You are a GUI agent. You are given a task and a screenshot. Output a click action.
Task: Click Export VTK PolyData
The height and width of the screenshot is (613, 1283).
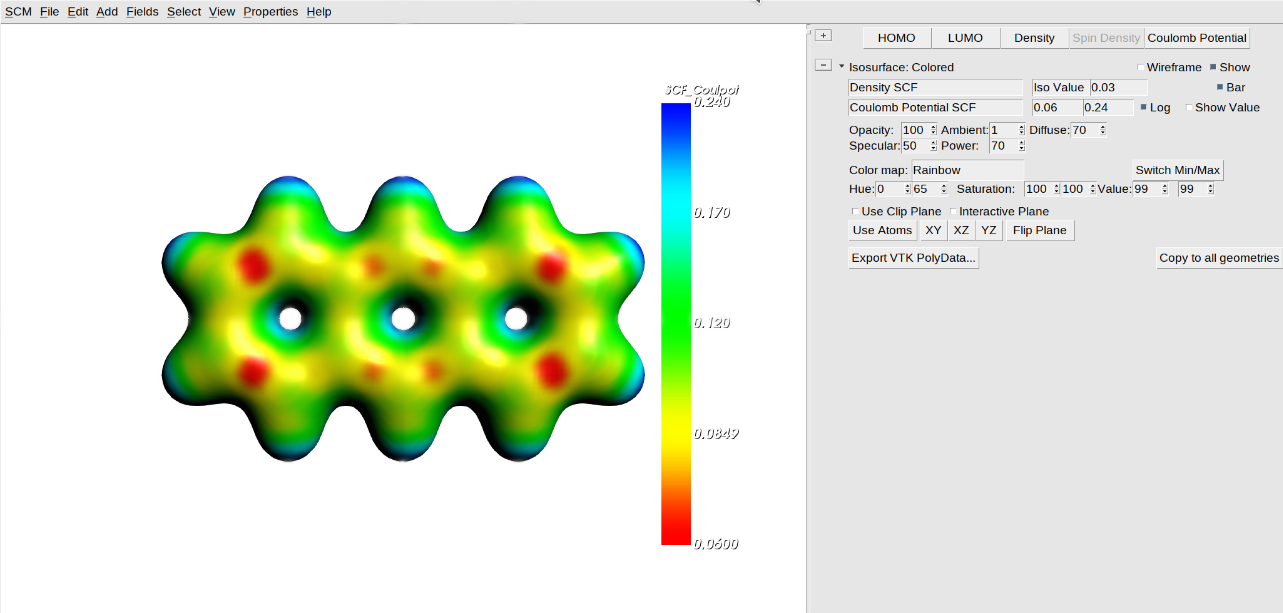point(912,257)
